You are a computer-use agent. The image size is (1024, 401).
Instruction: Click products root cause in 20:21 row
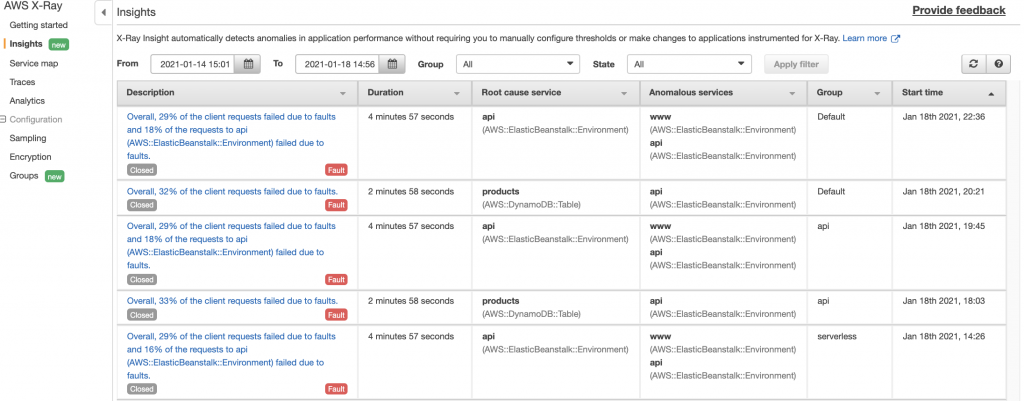(501, 191)
